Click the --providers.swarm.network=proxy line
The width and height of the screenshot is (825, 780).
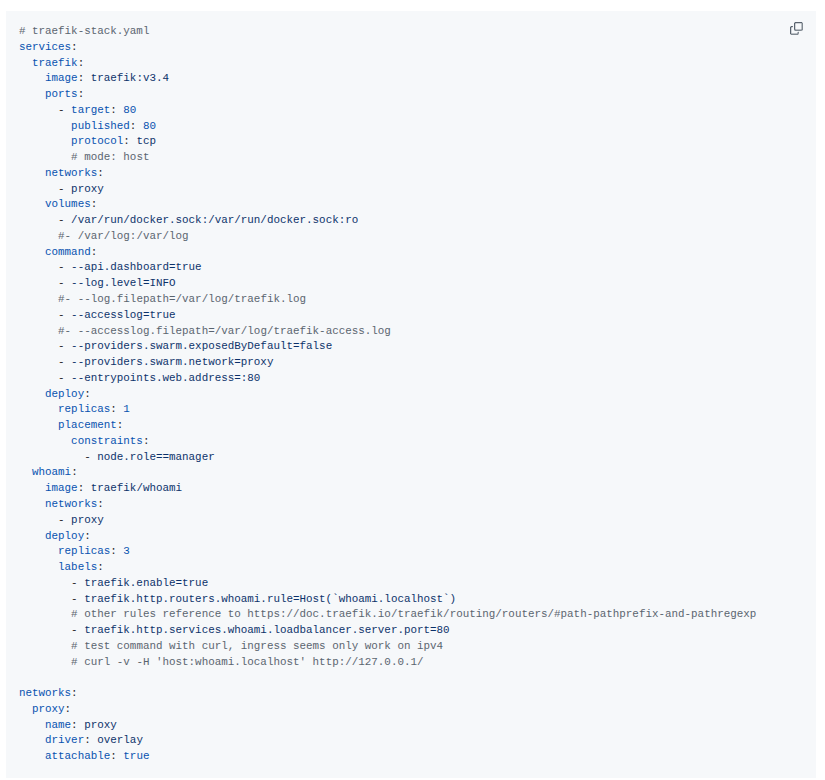click(166, 362)
